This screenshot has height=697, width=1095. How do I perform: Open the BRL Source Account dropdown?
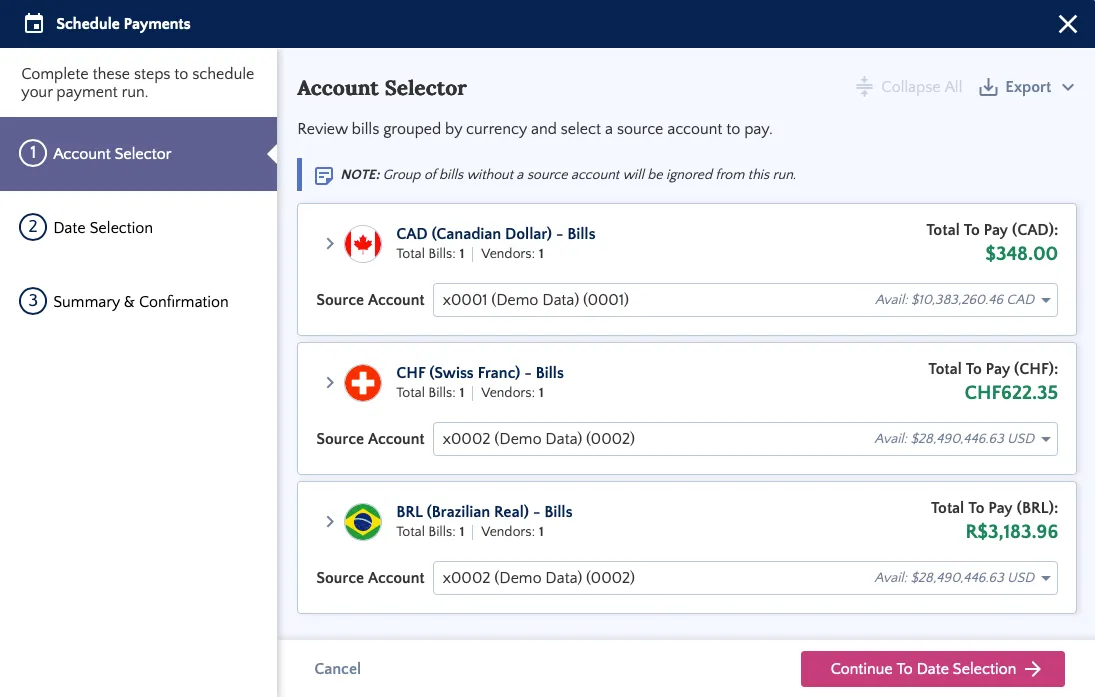coord(745,578)
